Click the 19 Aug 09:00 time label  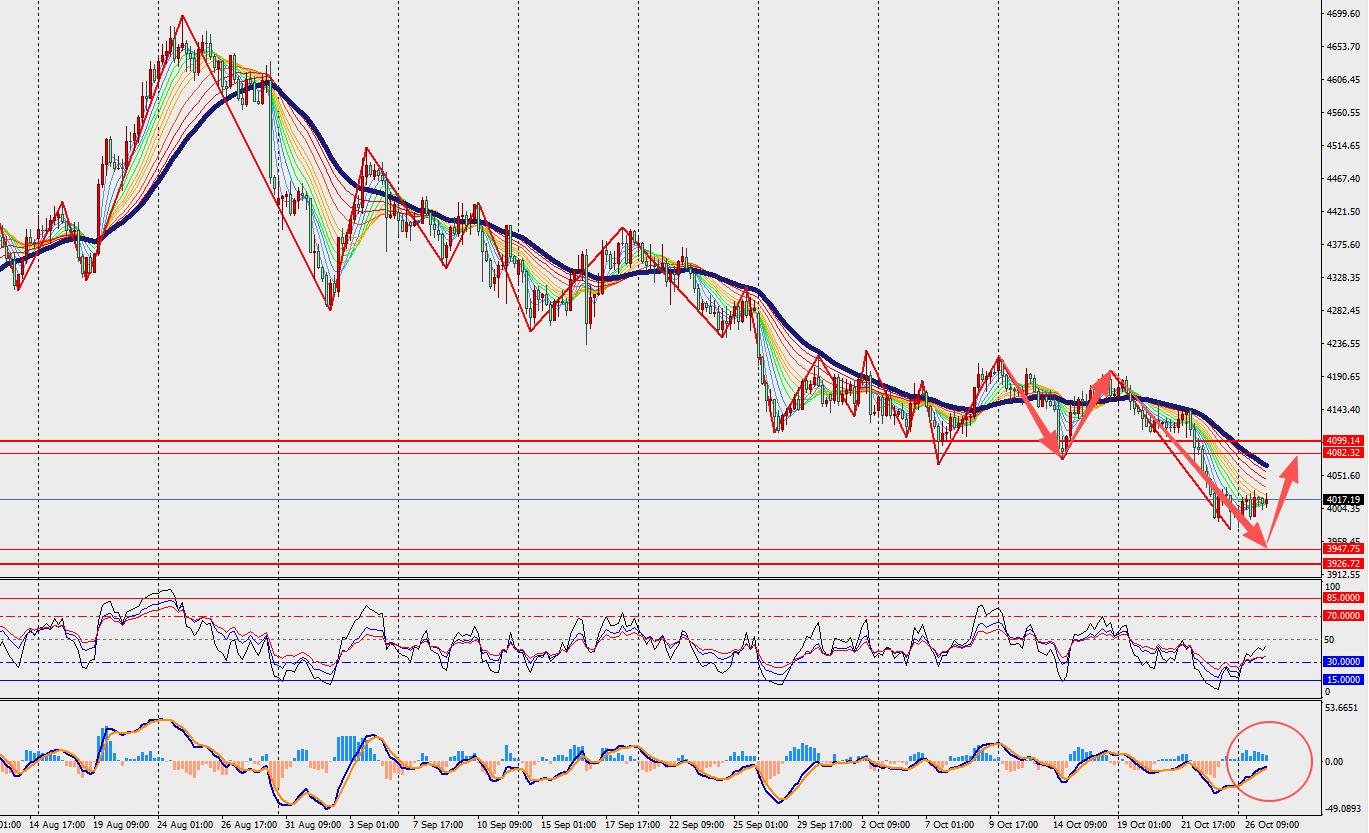[121, 826]
